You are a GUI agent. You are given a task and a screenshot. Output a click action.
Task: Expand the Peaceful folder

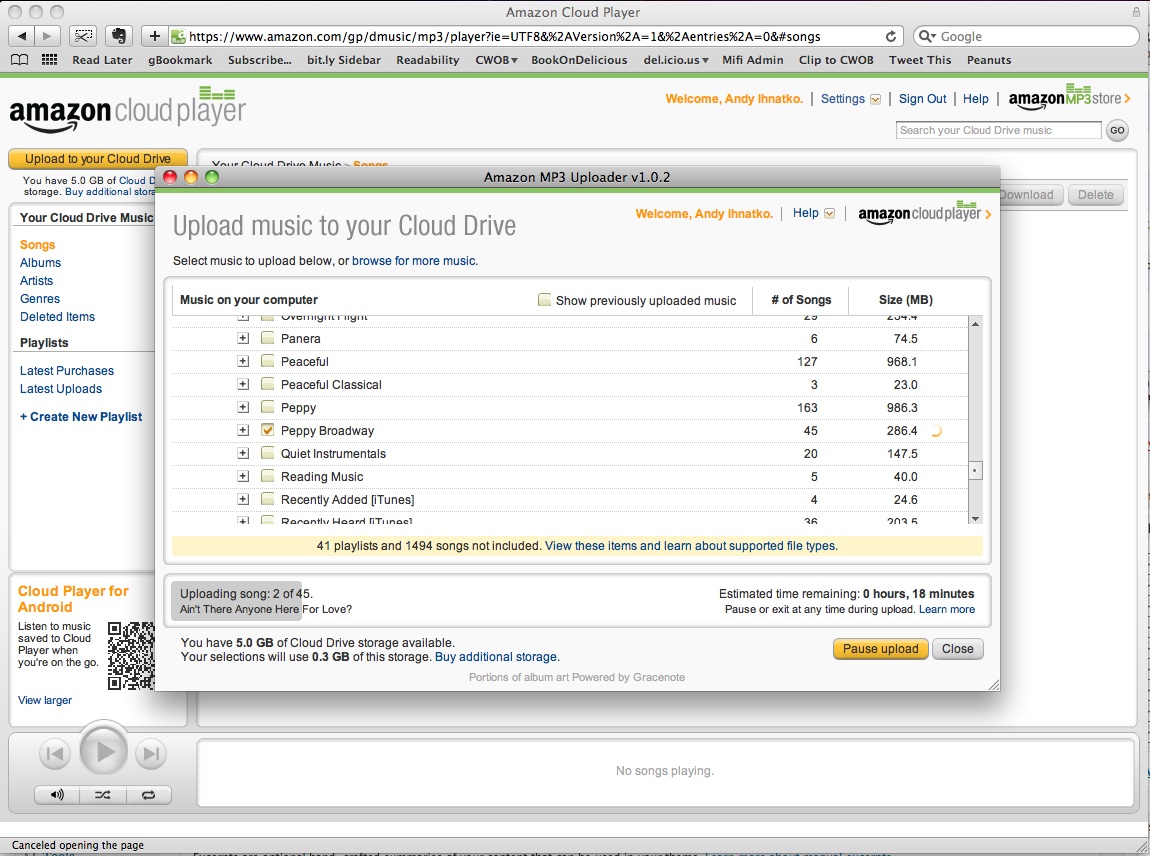(243, 361)
